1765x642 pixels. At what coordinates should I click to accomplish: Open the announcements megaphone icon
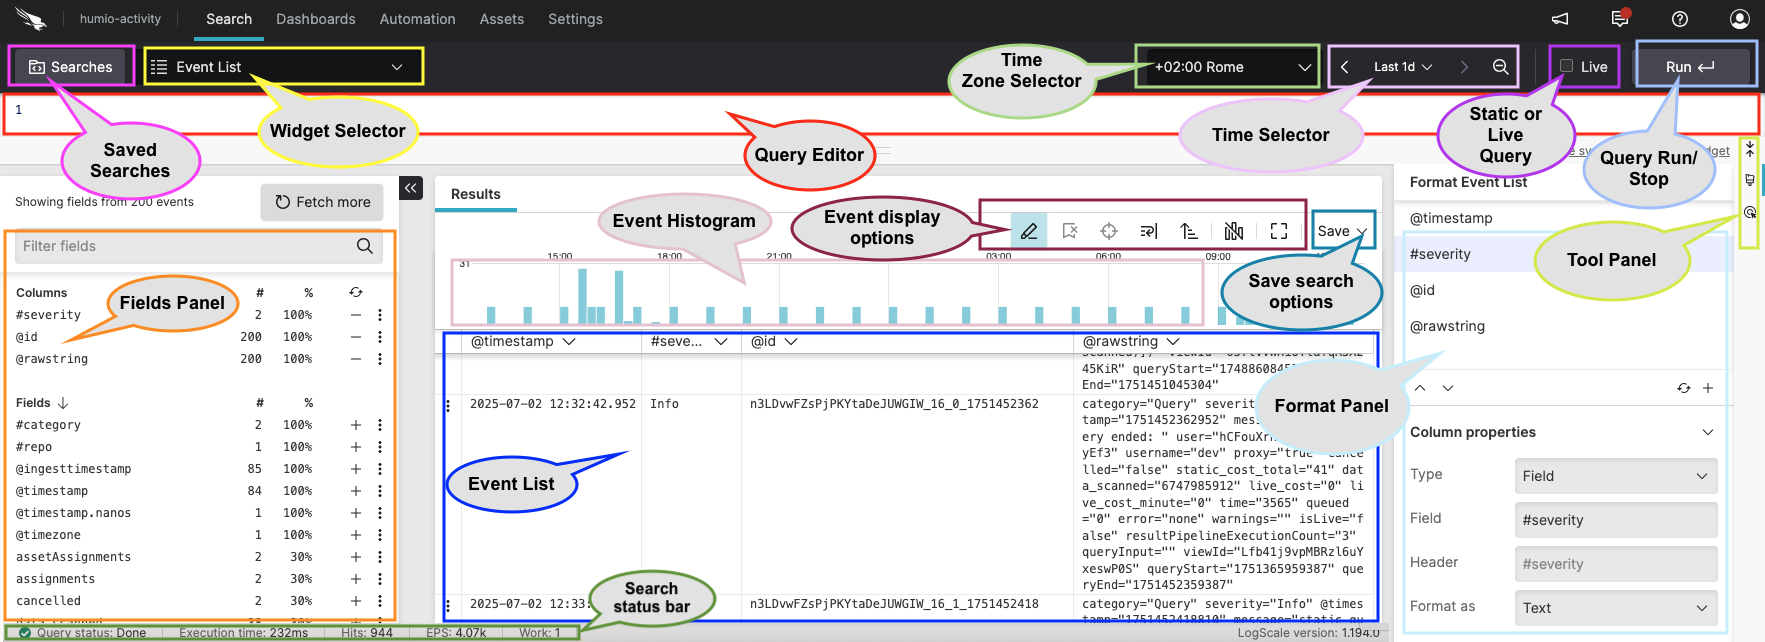[x=1560, y=19]
